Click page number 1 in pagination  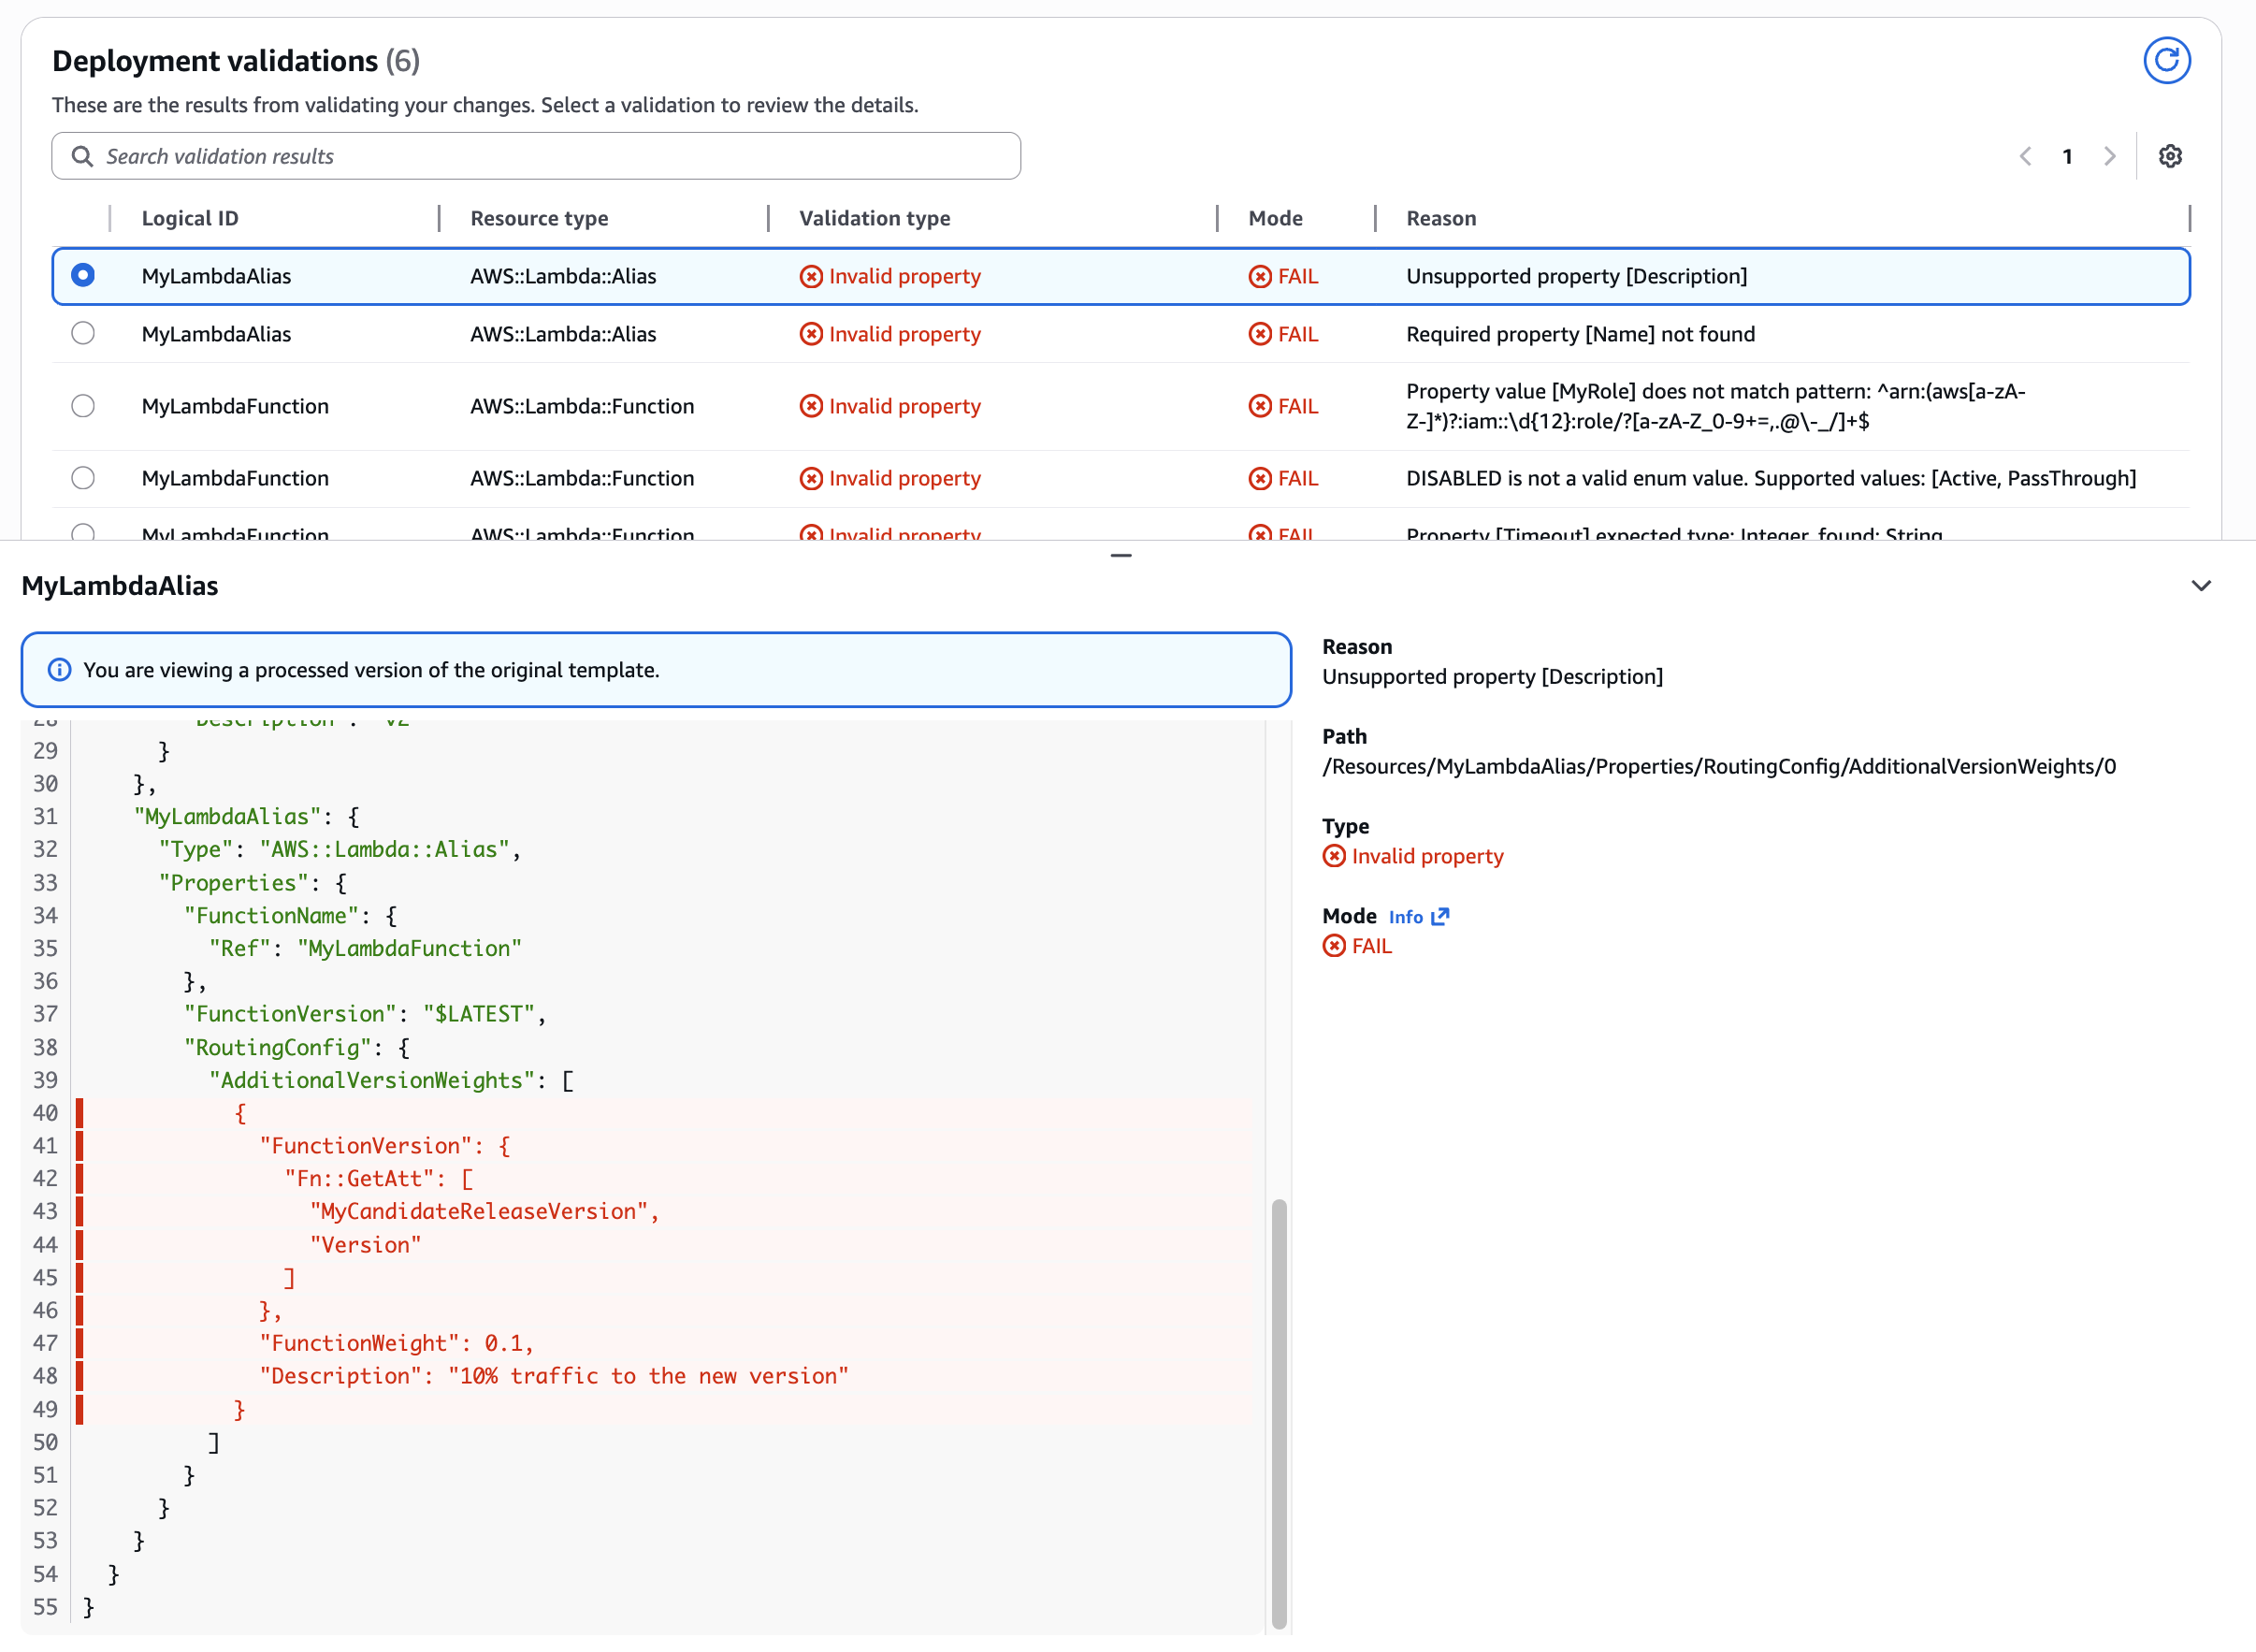pyautogui.click(x=2067, y=156)
